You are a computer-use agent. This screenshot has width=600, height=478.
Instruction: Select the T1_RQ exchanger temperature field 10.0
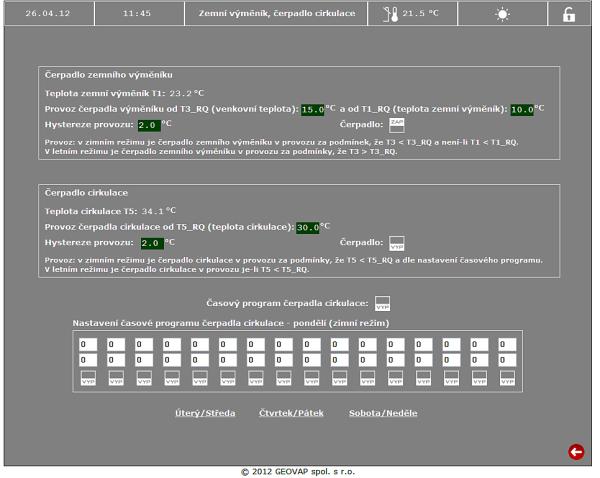521,109
